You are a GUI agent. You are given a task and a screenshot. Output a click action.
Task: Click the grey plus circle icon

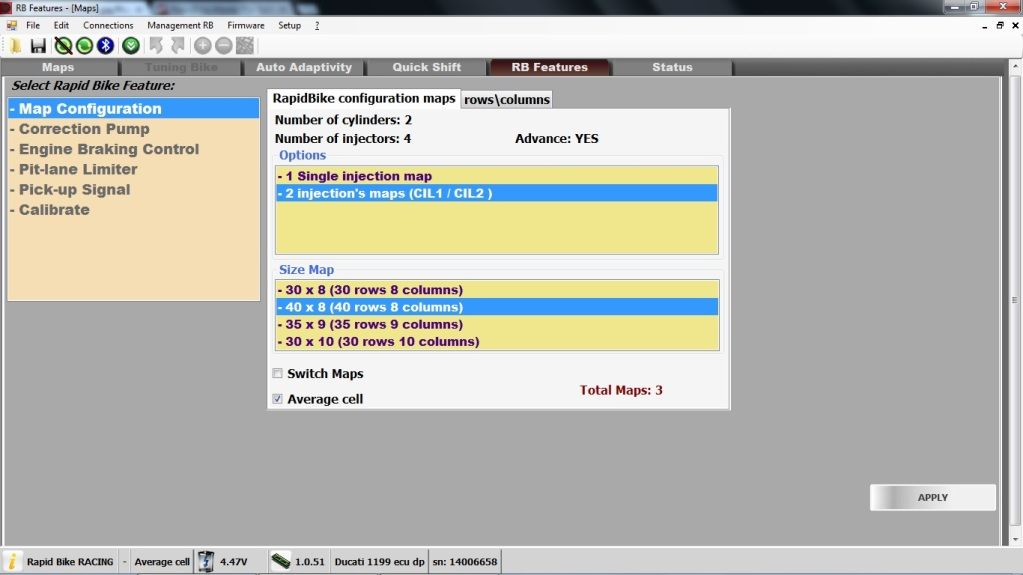(202, 46)
